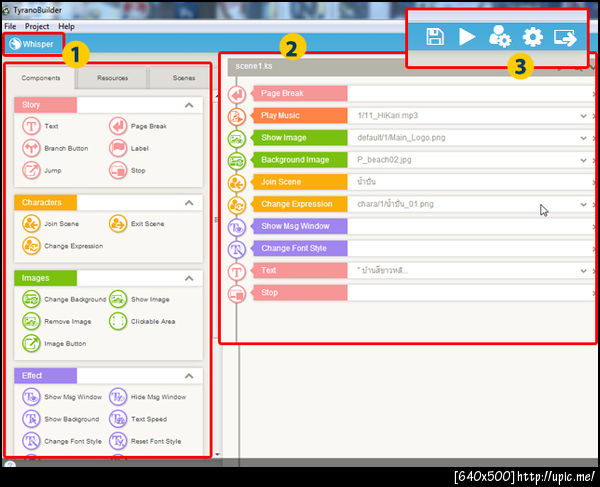The width and height of the screenshot is (600, 487).
Task: Select the Jump component
Action: [42, 170]
